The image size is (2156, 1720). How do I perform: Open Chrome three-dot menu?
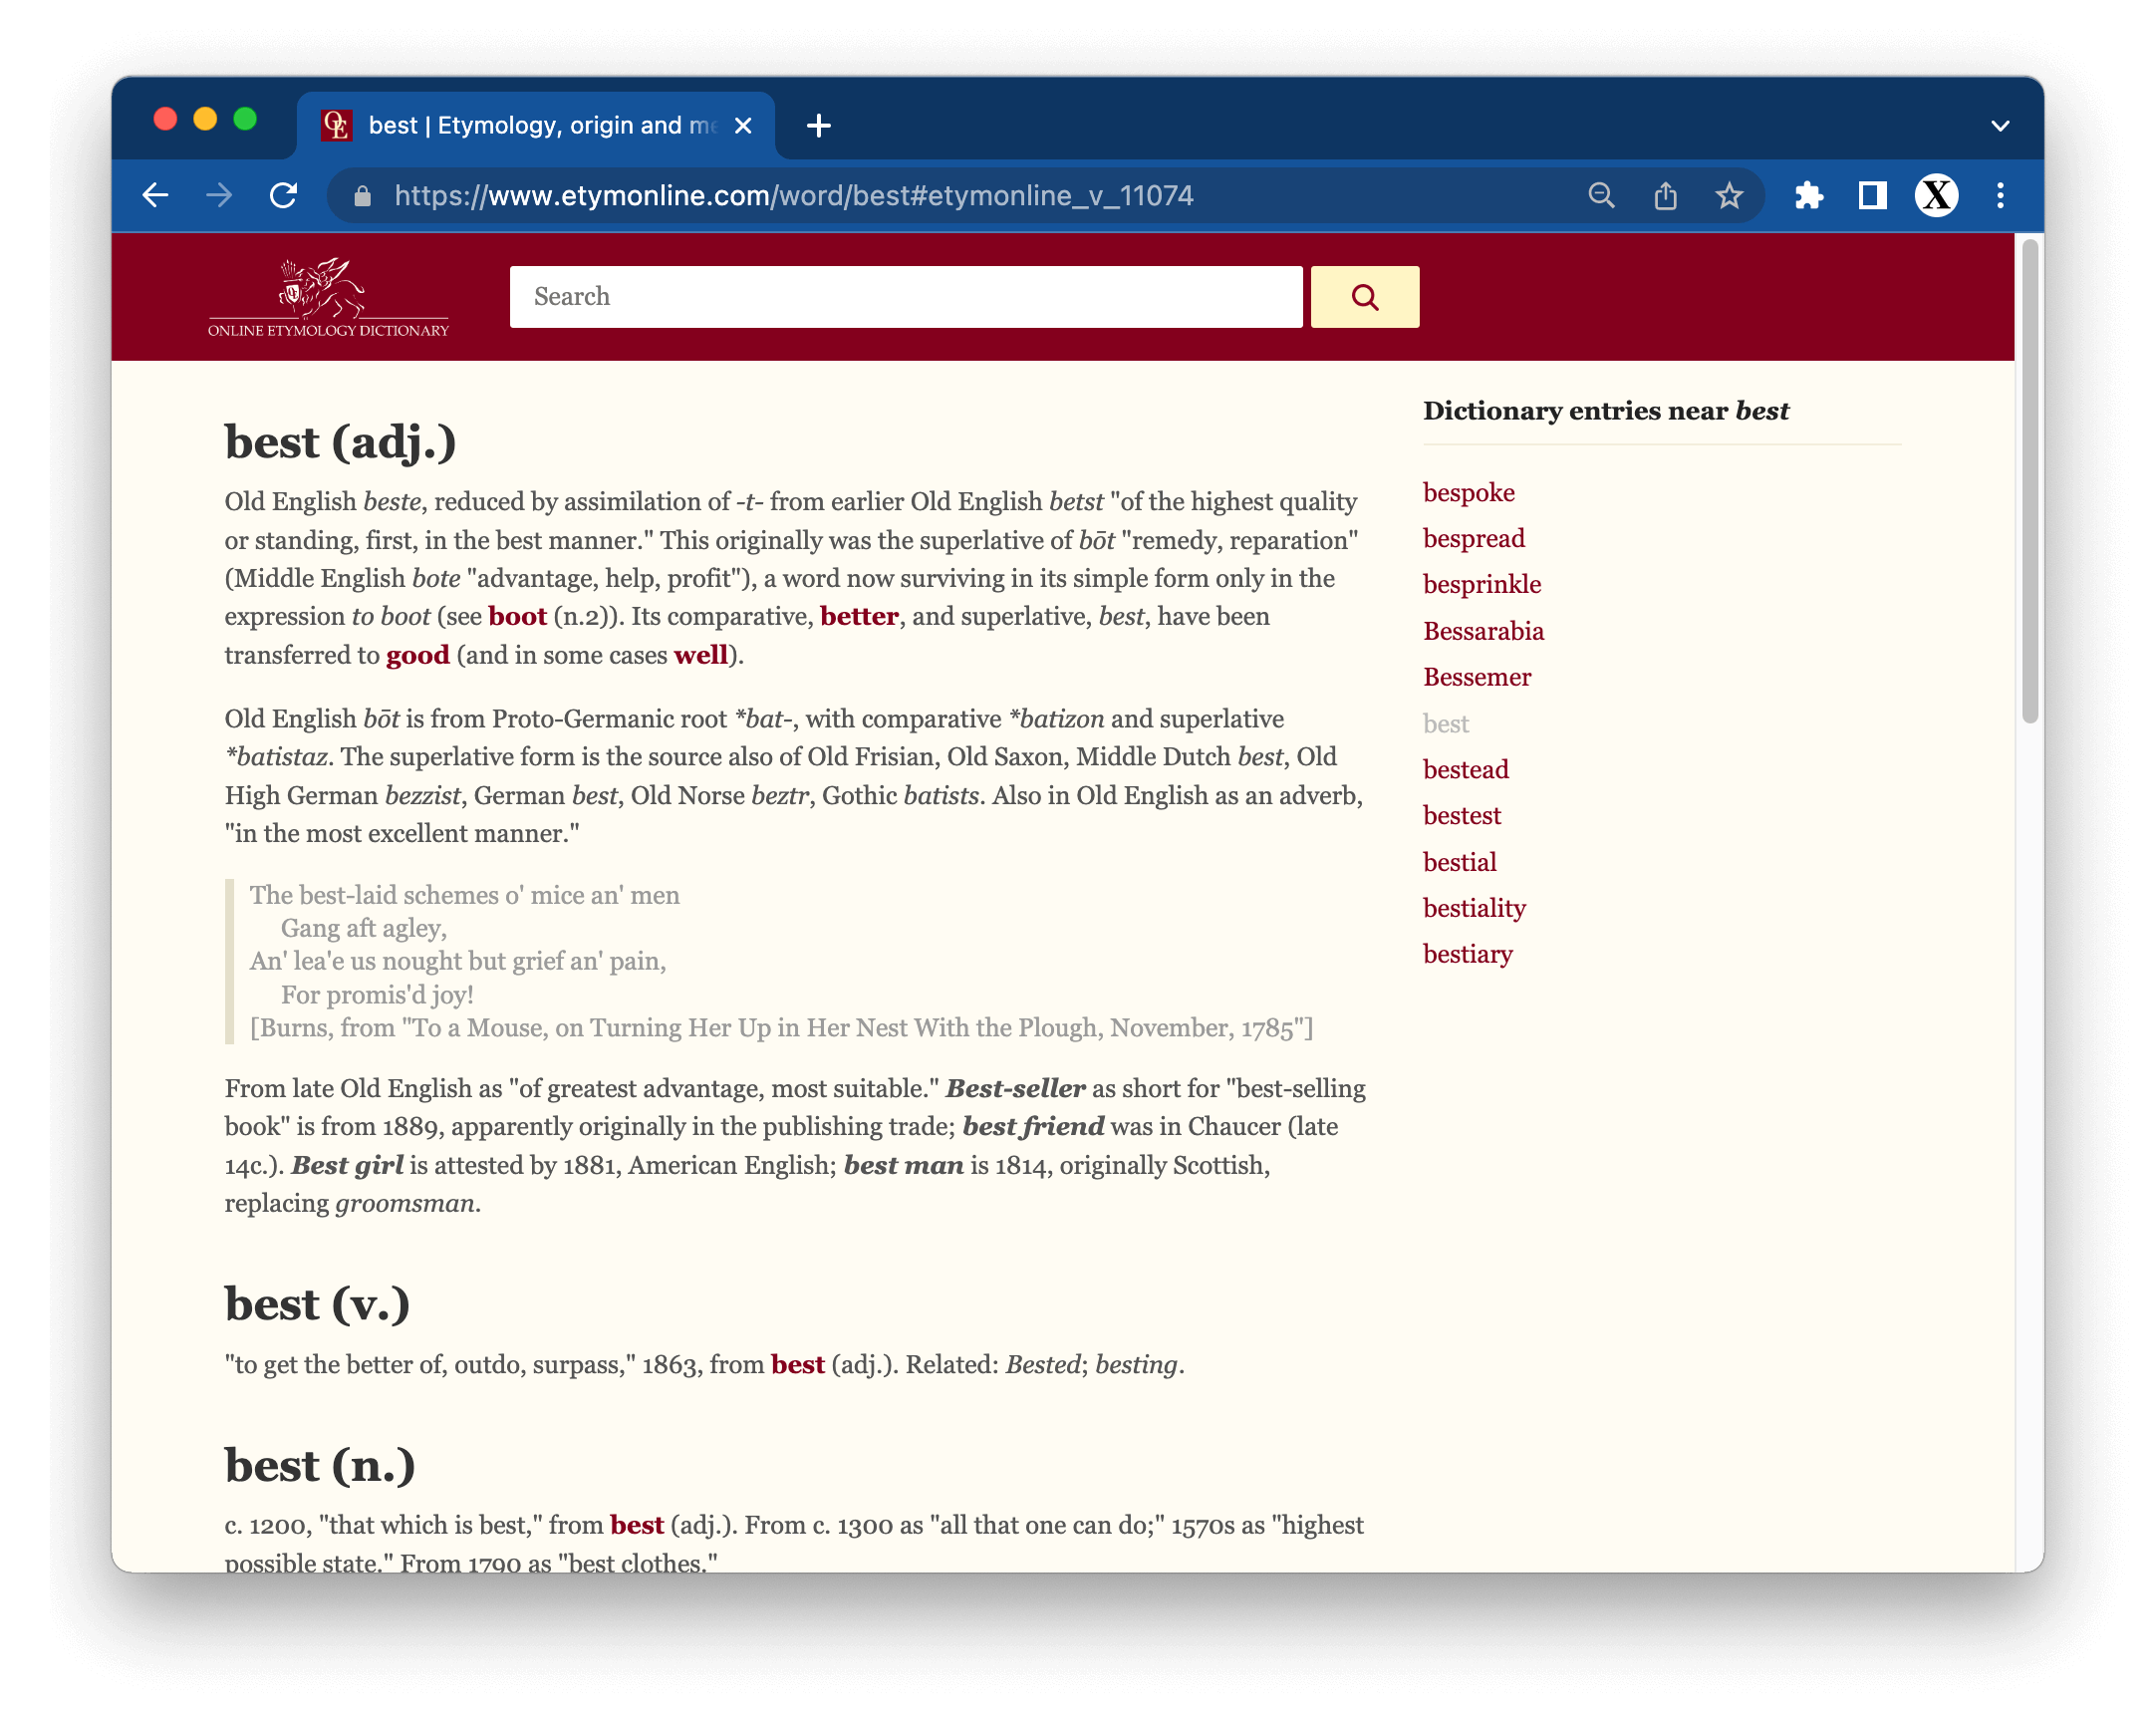(2000, 195)
